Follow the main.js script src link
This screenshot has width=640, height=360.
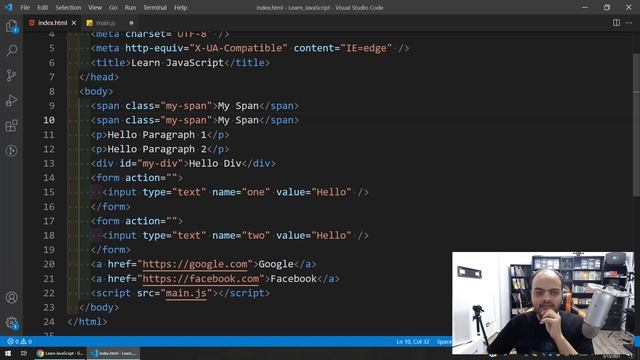click(x=186, y=293)
